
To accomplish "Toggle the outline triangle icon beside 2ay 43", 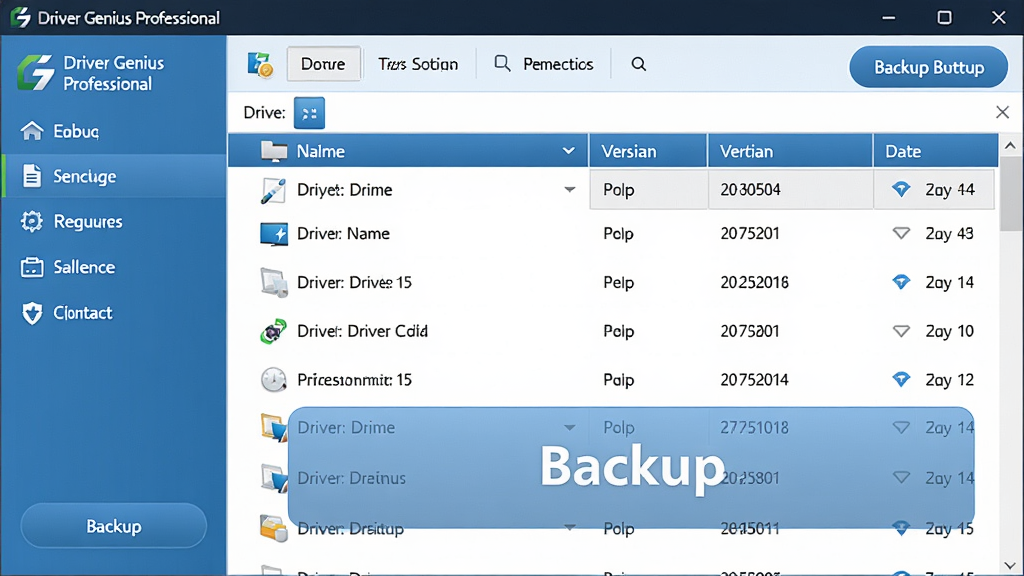I will click(901, 233).
